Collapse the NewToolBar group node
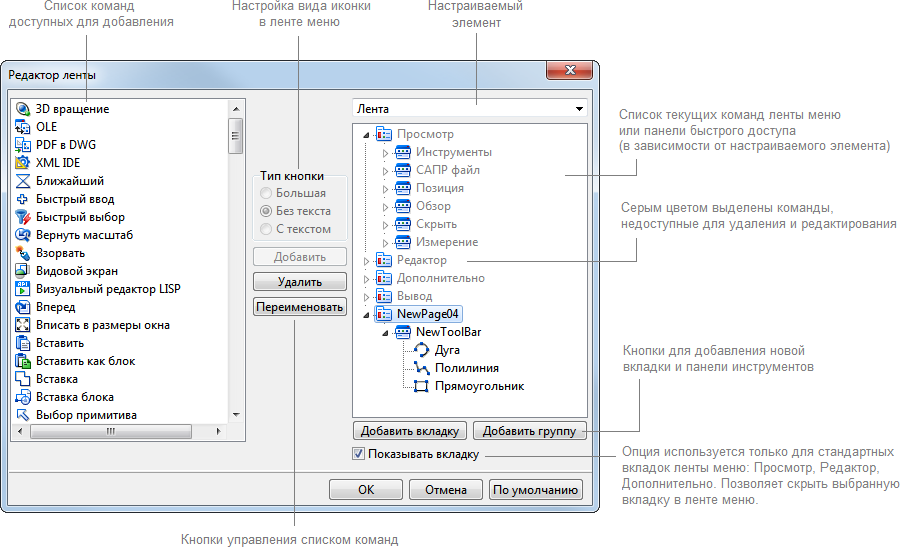 click(x=385, y=333)
